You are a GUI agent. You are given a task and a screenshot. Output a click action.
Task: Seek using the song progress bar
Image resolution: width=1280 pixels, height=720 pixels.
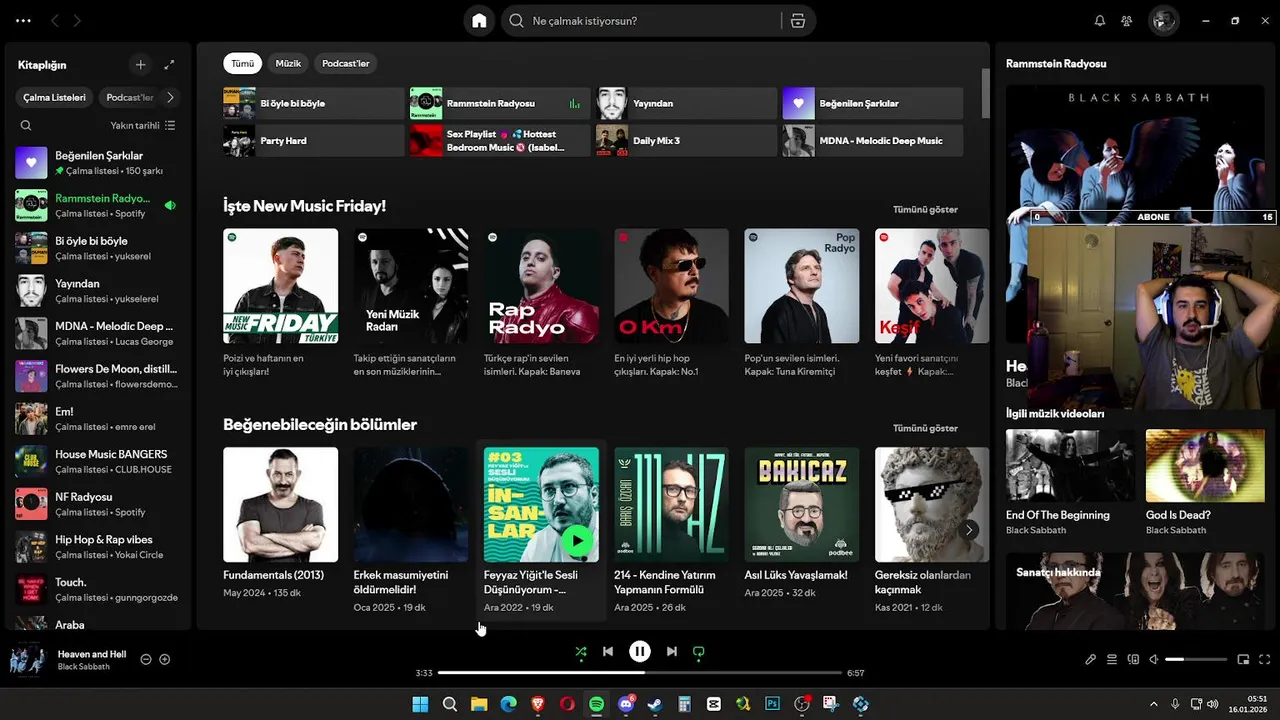coord(640,673)
